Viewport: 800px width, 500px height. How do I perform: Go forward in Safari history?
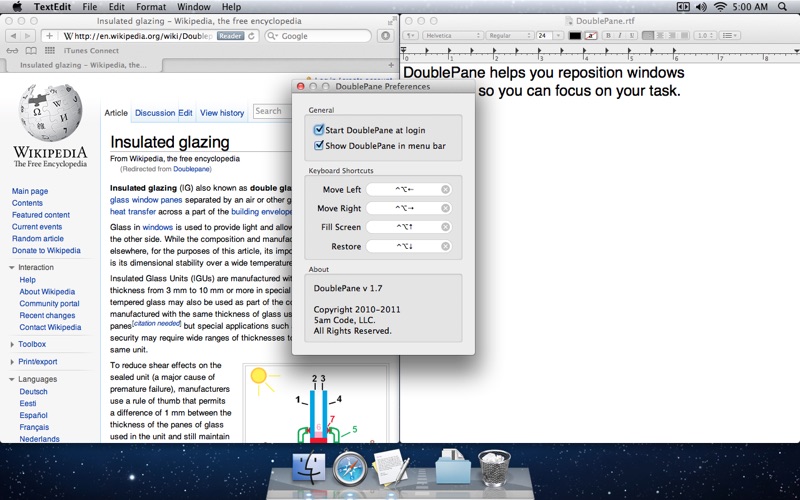[x=28, y=36]
